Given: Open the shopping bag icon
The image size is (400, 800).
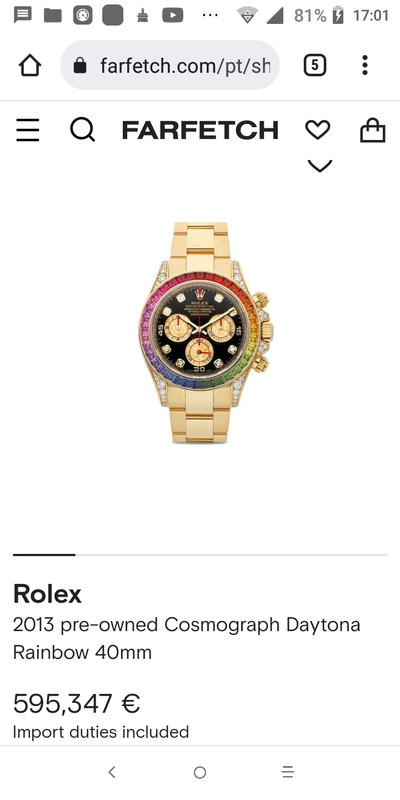Looking at the screenshot, I should (x=372, y=131).
